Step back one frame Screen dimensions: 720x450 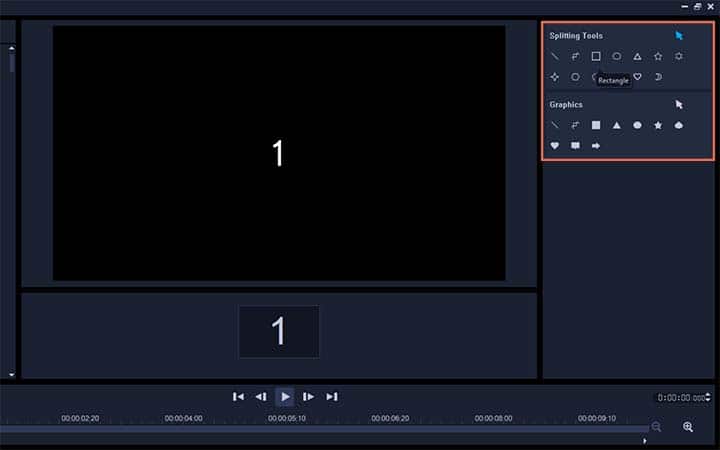coord(261,396)
